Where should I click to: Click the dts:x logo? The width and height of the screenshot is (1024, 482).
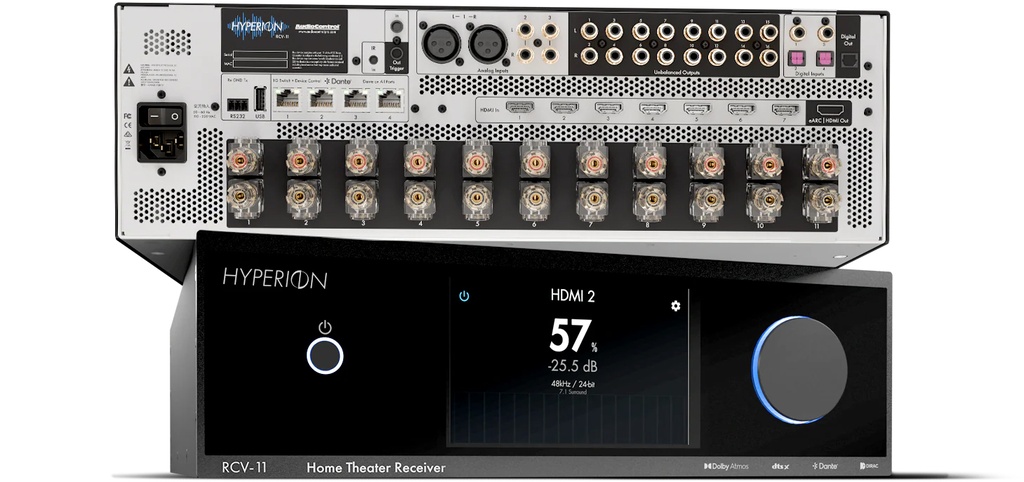pyautogui.click(x=780, y=466)
